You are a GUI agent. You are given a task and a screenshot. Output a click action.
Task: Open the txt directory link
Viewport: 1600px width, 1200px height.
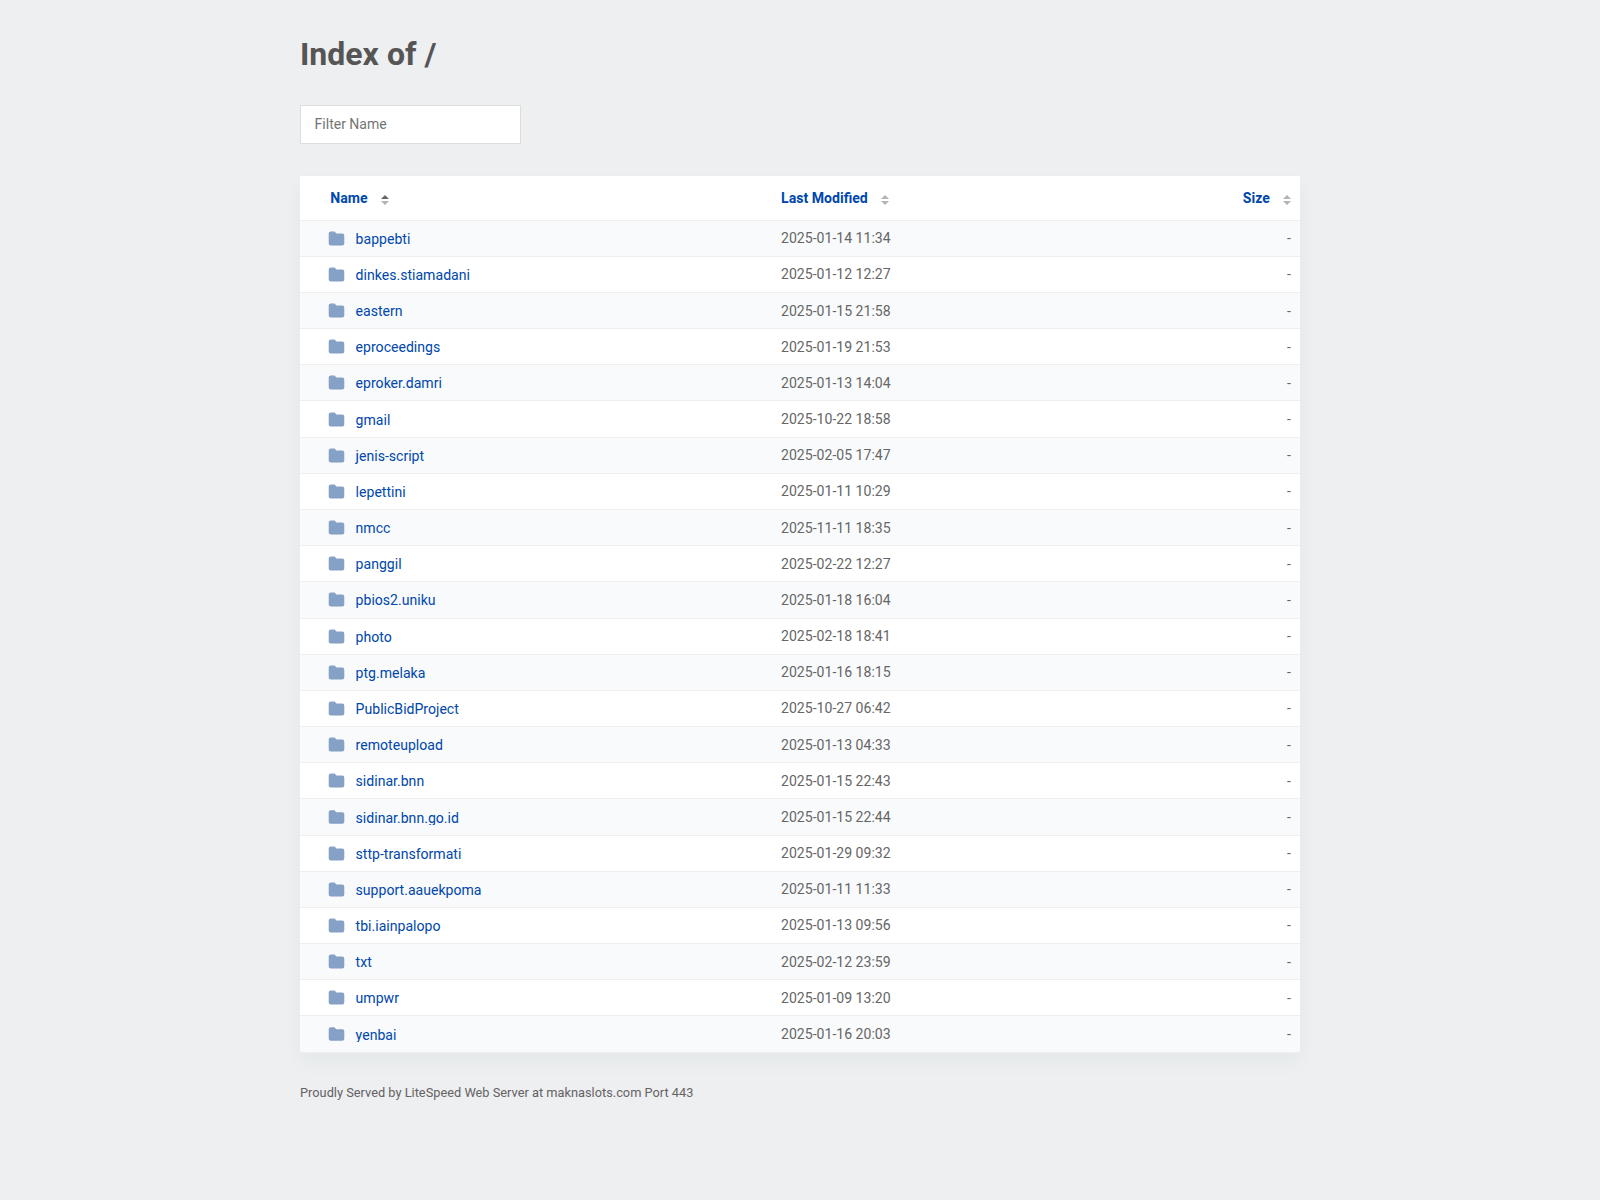point(364,962)
